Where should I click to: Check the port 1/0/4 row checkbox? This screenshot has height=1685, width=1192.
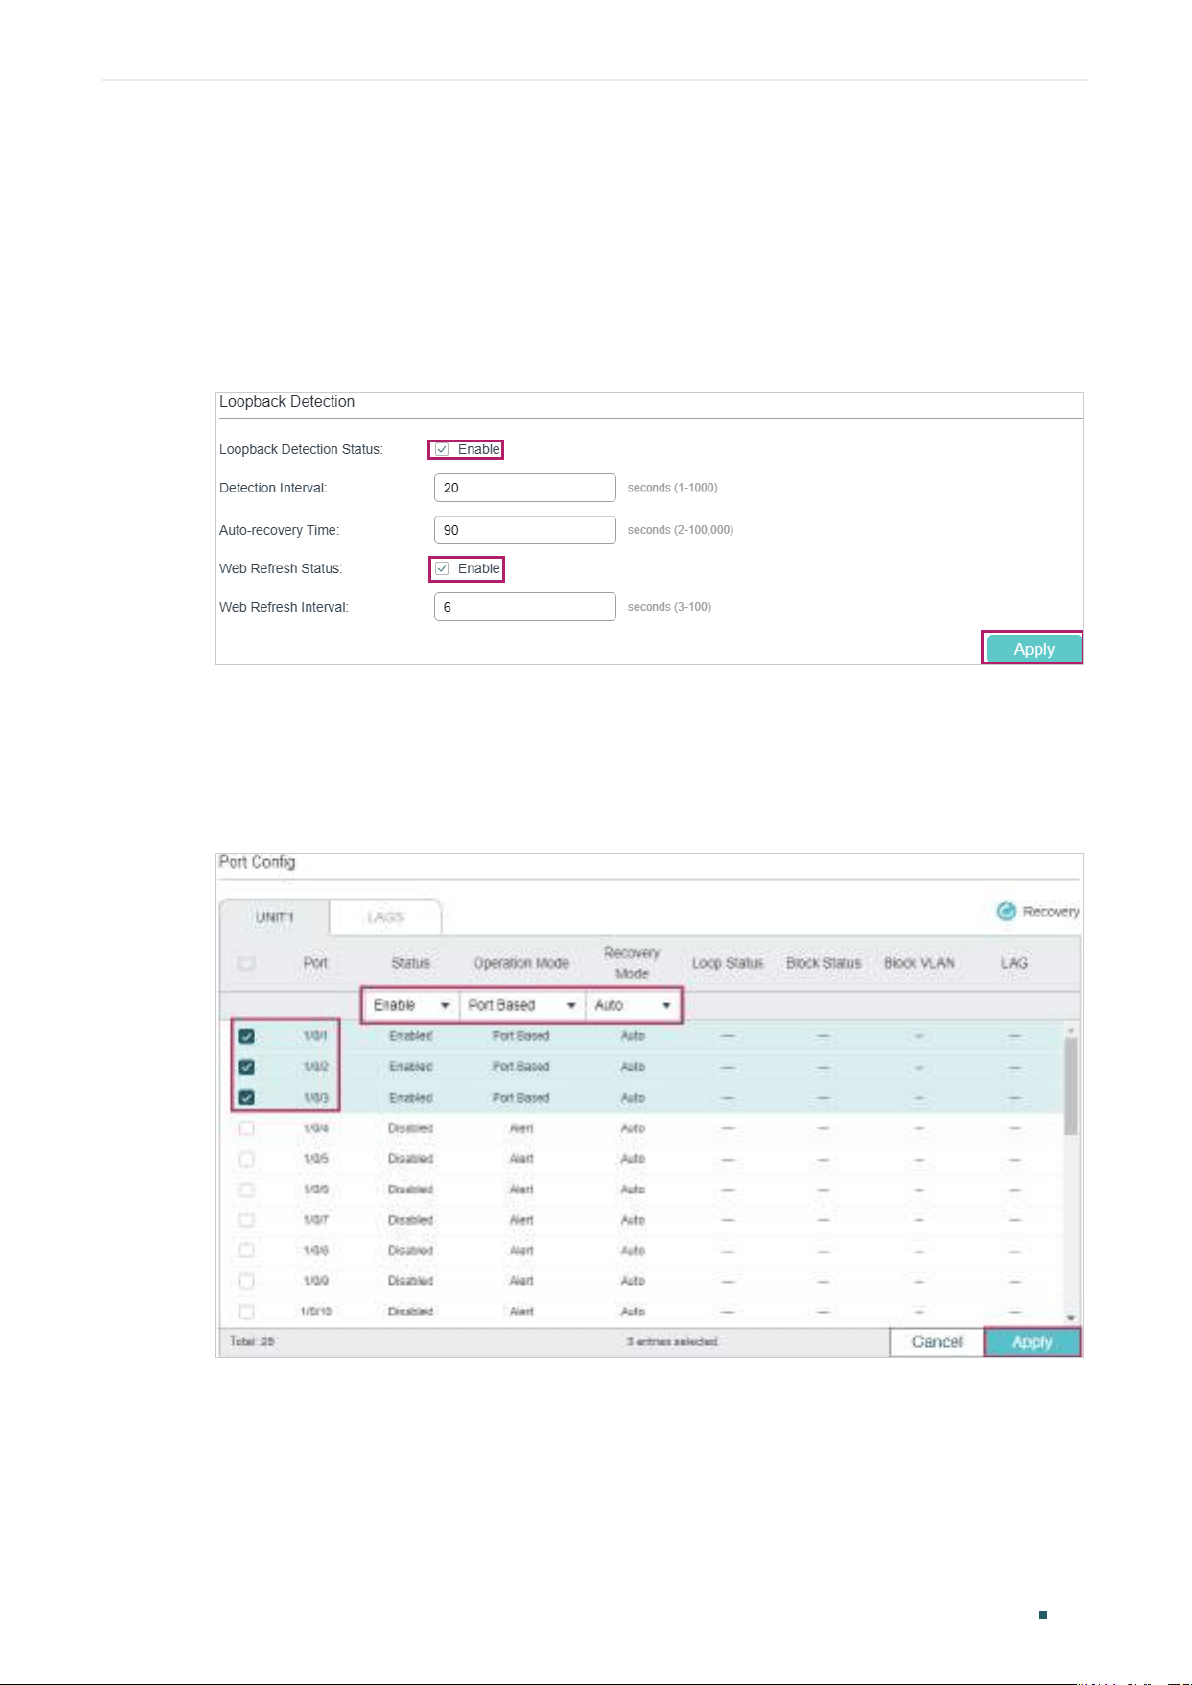pyautogui.click(x=247, y=1129)
